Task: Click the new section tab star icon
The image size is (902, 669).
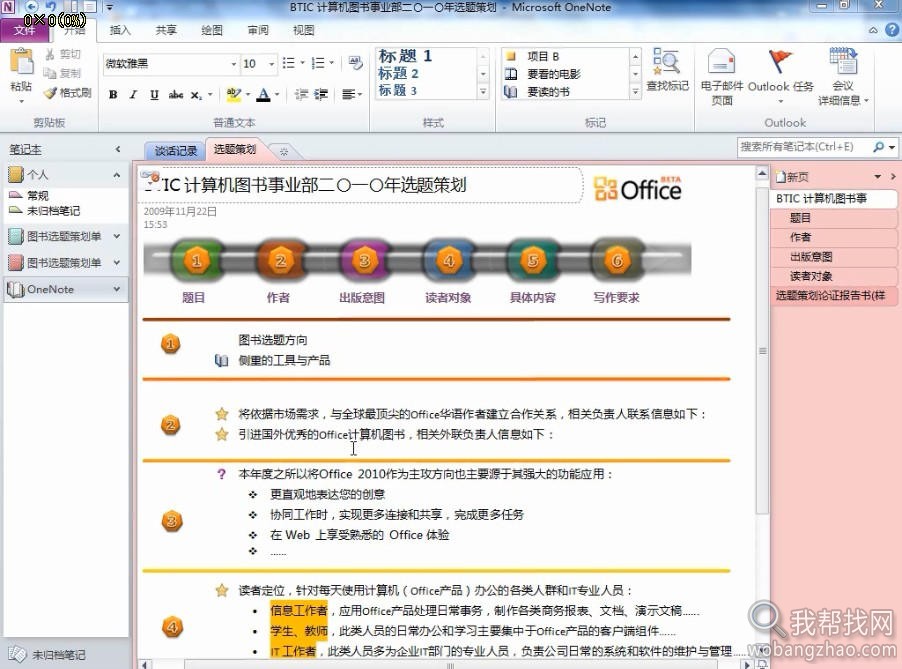Action: [x=284, y=152]
